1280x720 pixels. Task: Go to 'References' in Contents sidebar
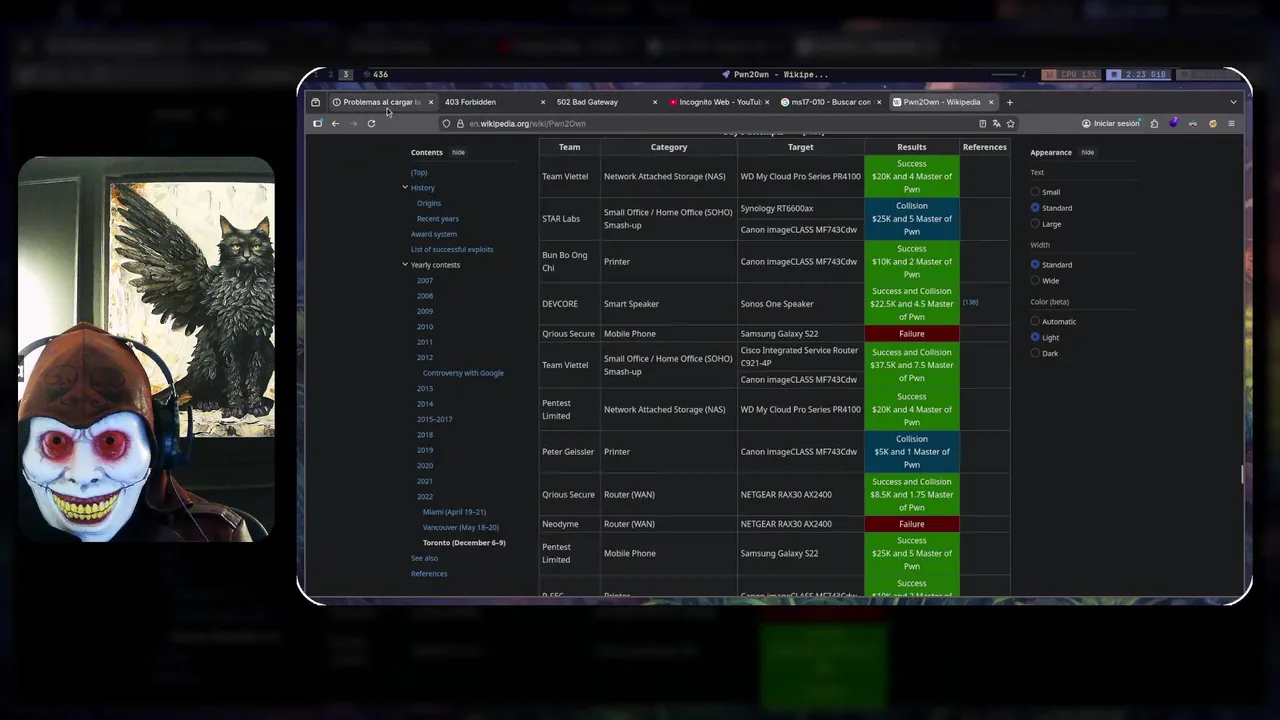429,574
